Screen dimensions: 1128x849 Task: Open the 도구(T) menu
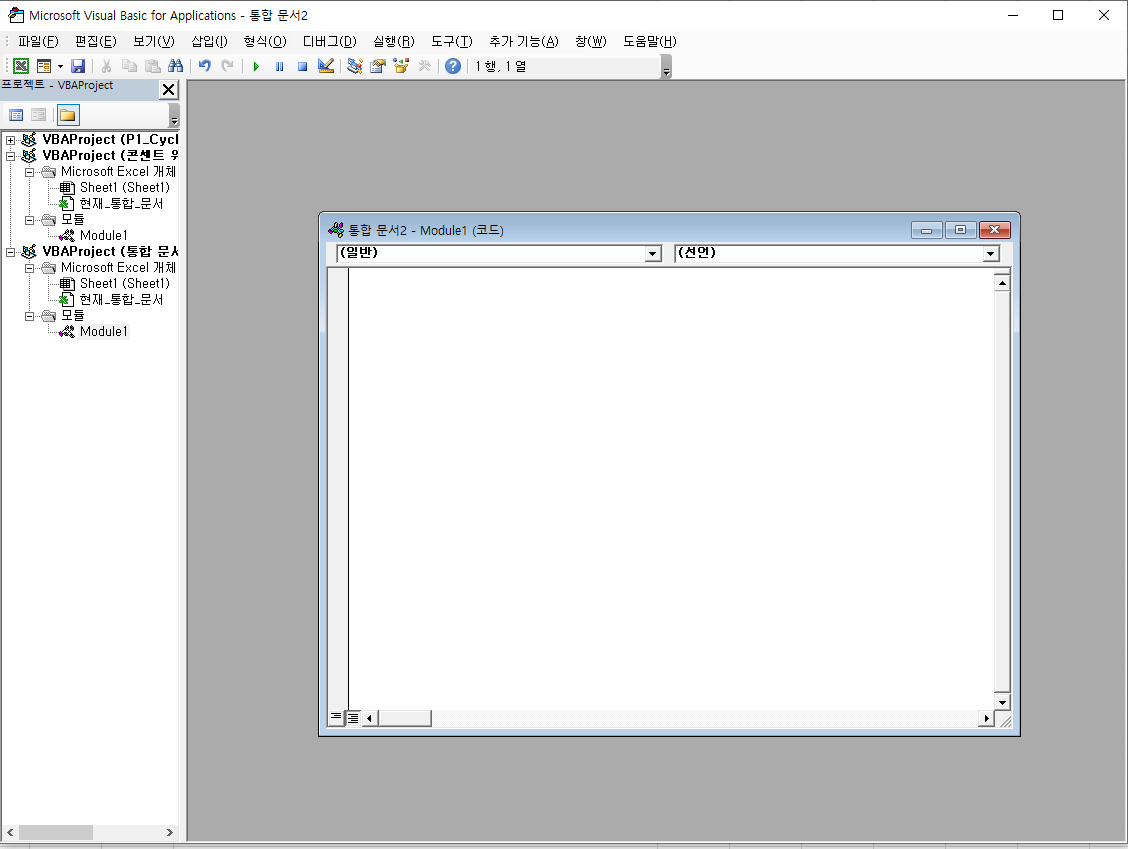pyautogui.click(x=452, y=42)
